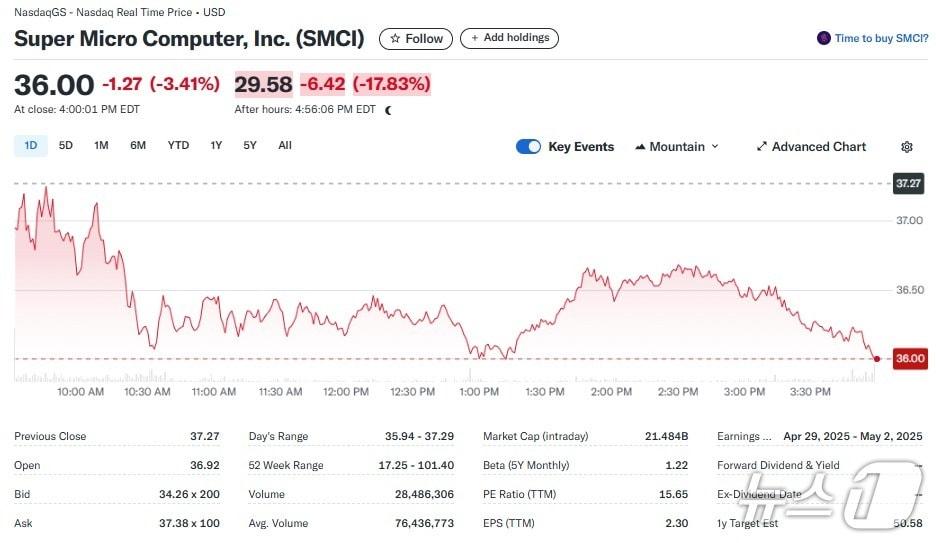Select the 1M chart range
The width and height of the screenshot is (936, 543).
click(x=101, y=146)
